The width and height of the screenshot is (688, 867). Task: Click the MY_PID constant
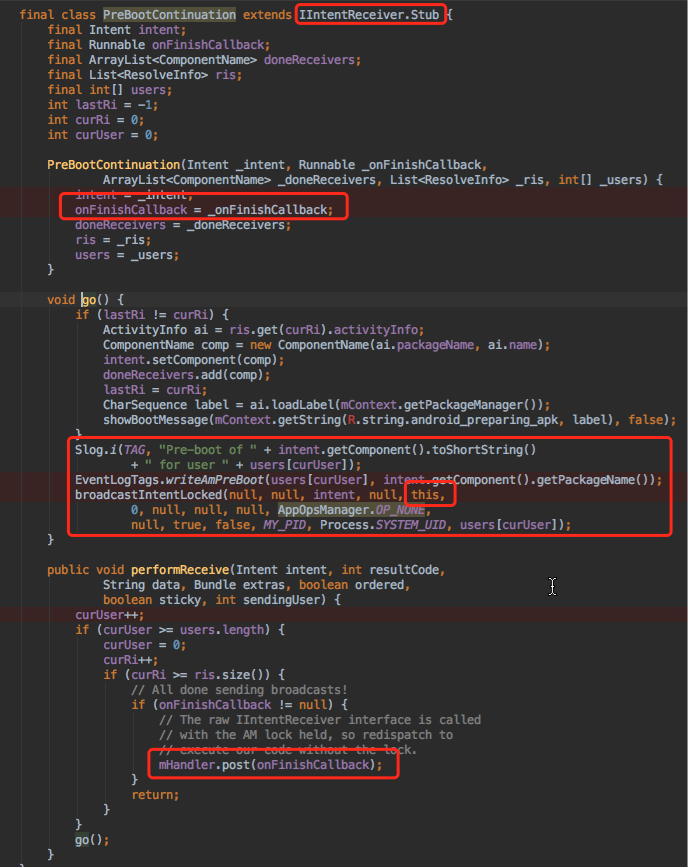pyautogui.click(x=284, y=524)
